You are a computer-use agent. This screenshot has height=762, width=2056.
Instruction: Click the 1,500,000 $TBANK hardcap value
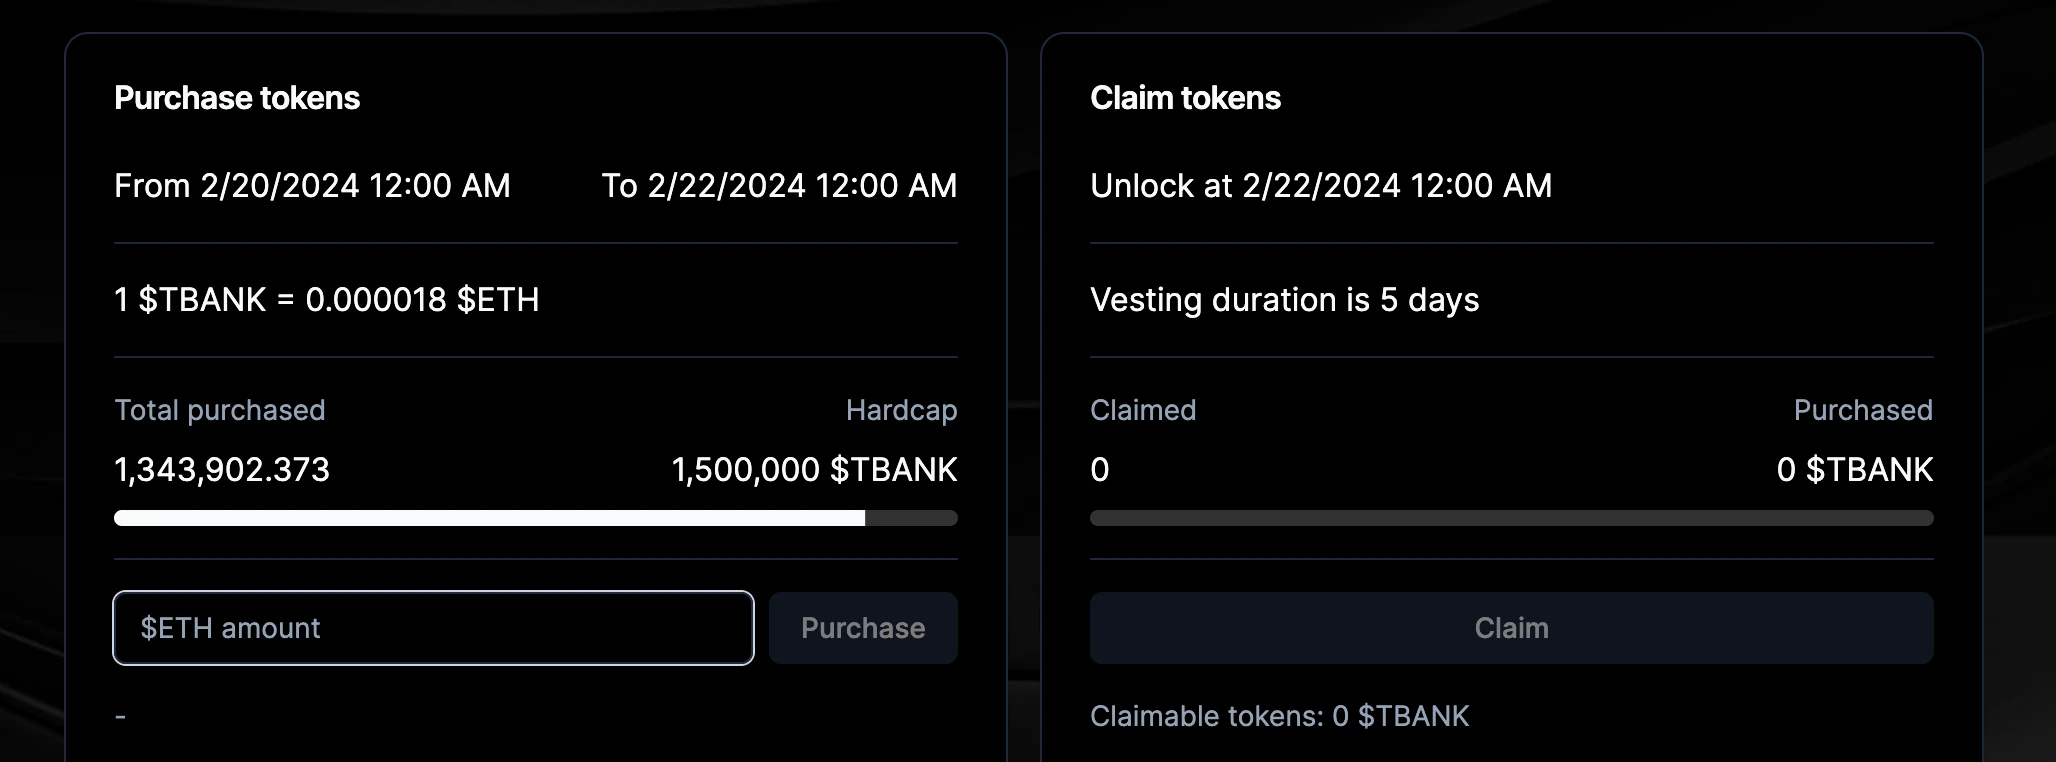[814, 470]
